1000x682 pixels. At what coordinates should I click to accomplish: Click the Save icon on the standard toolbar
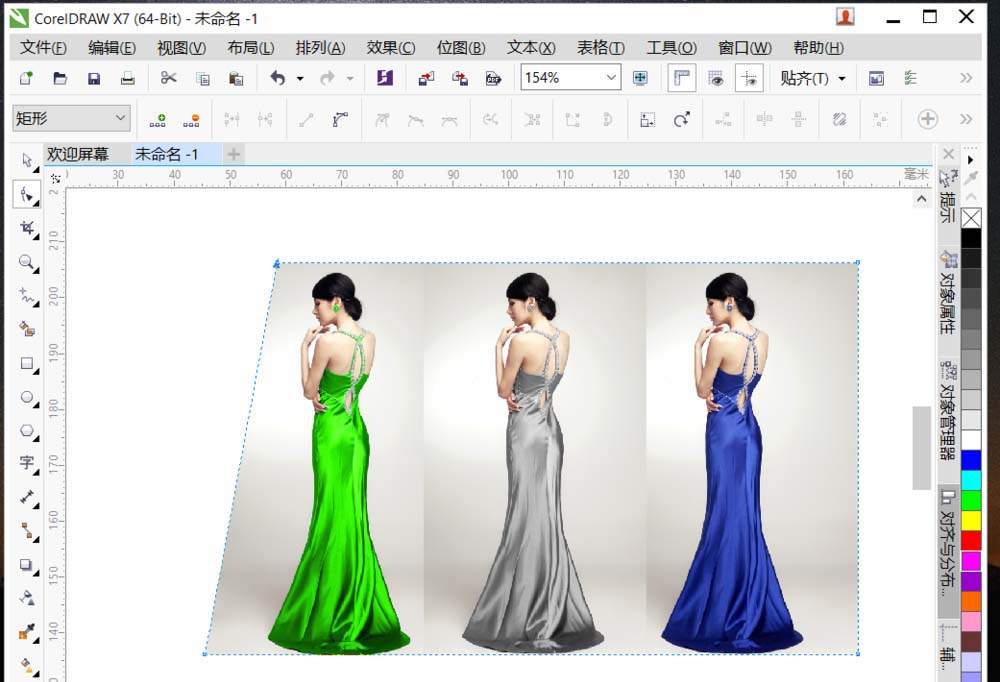click(x=94, y=78)
